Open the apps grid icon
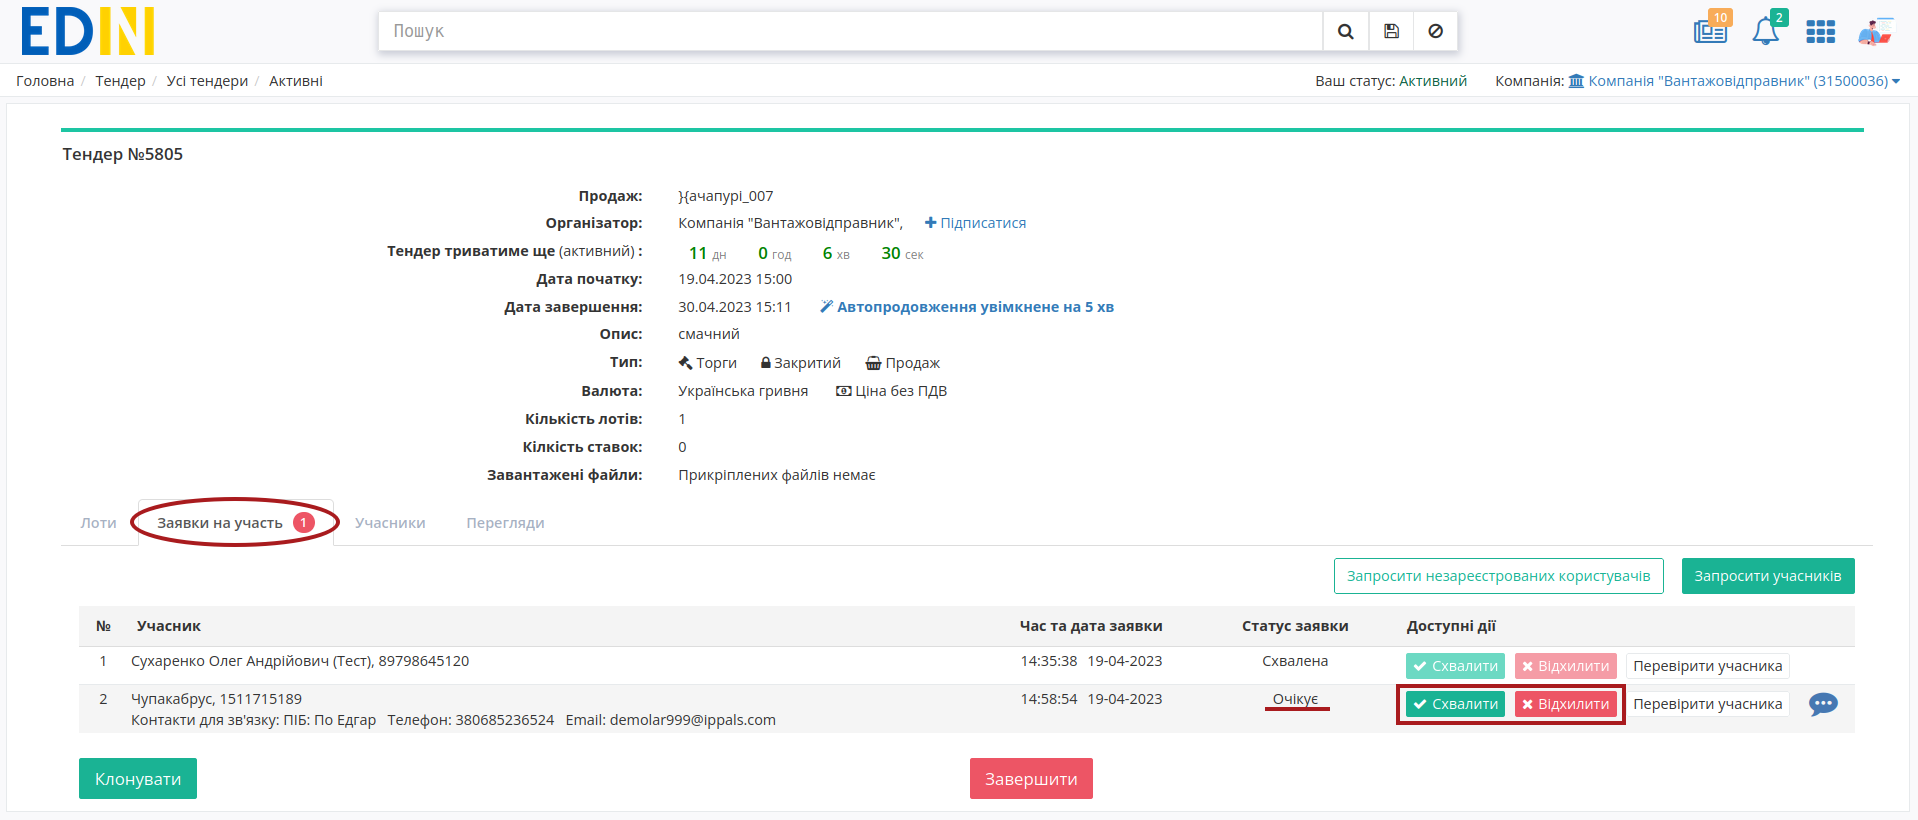This screenshot has width=1918, height=820. pos(1820,32)
